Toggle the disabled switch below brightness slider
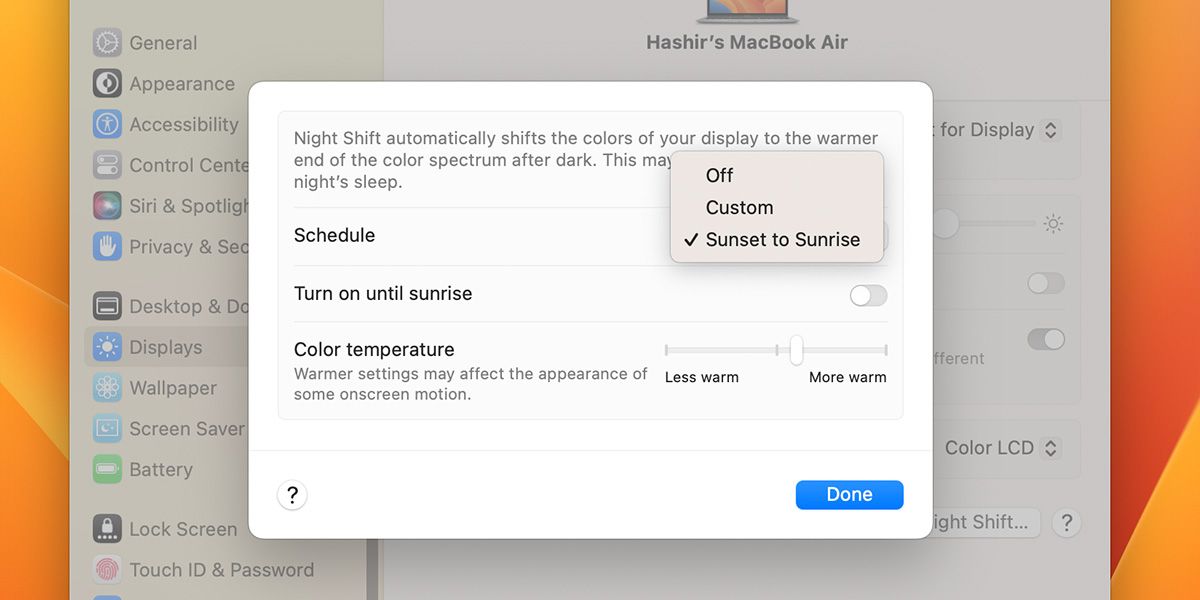Screen dimensions: 1200x600 coord(1046,283)
